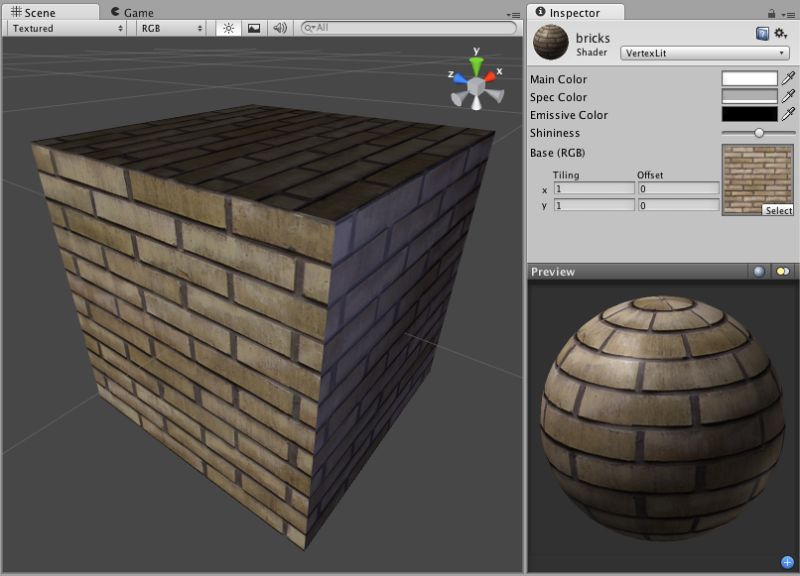Click the eyedropper next to Main Color

(x=790, y=78)
